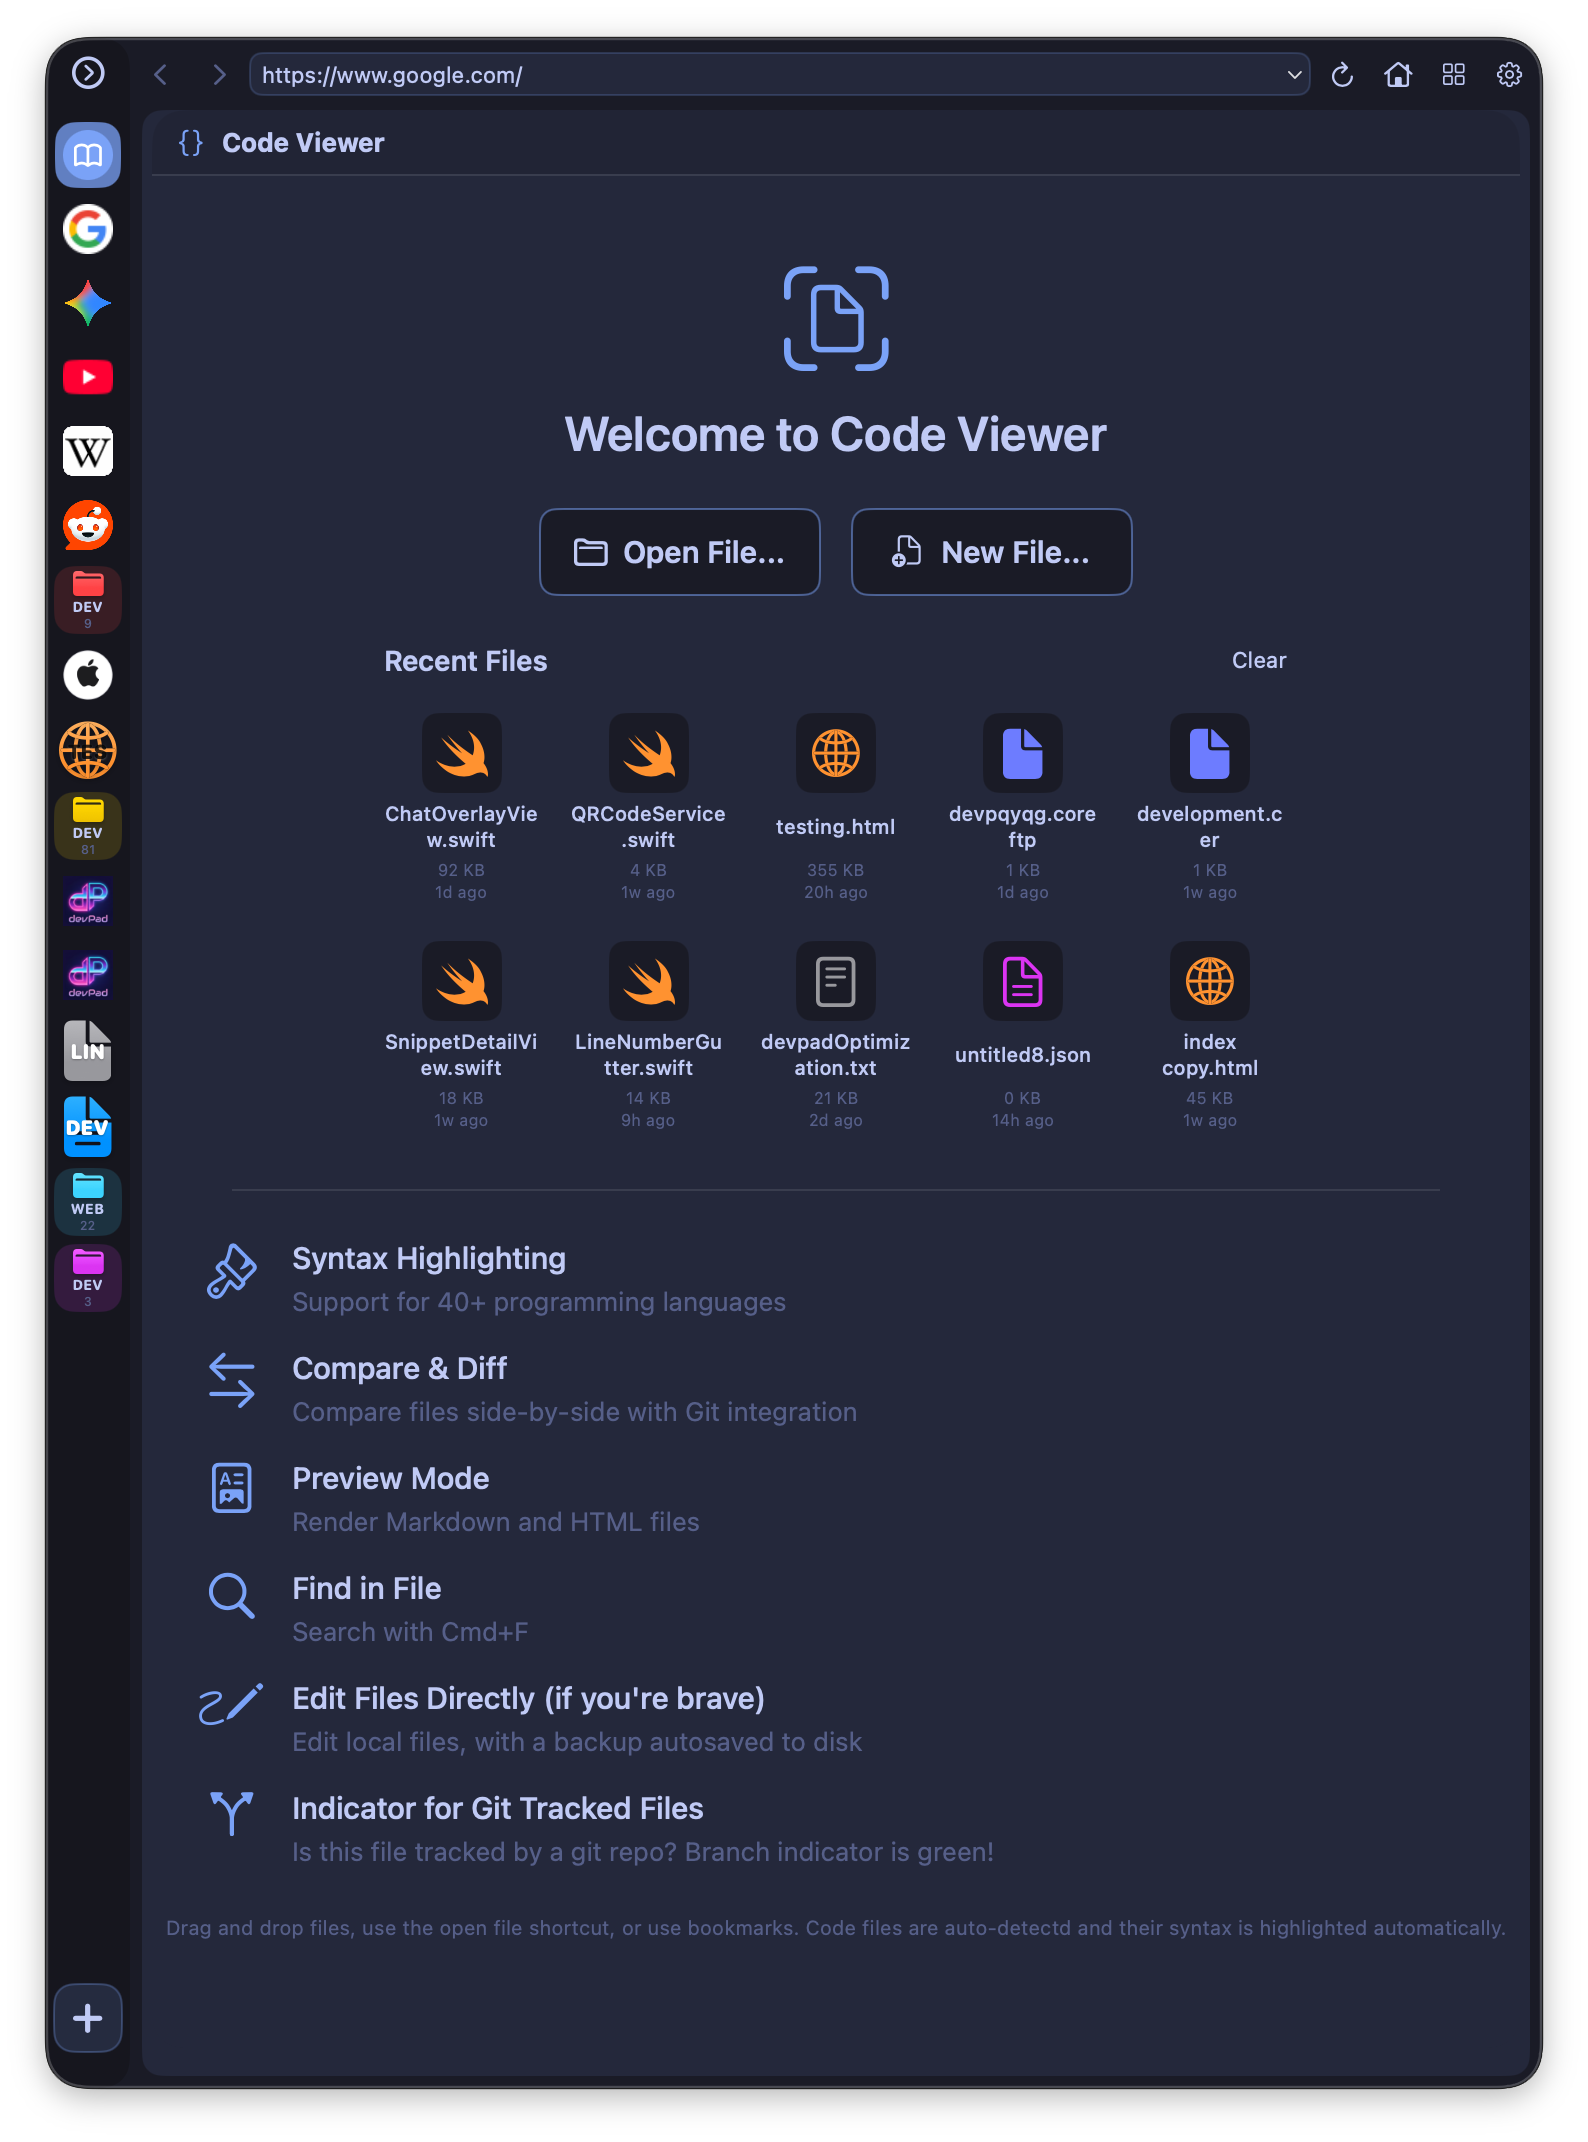Open recent file LineNumberGutter.swift

coord(648,1034)
